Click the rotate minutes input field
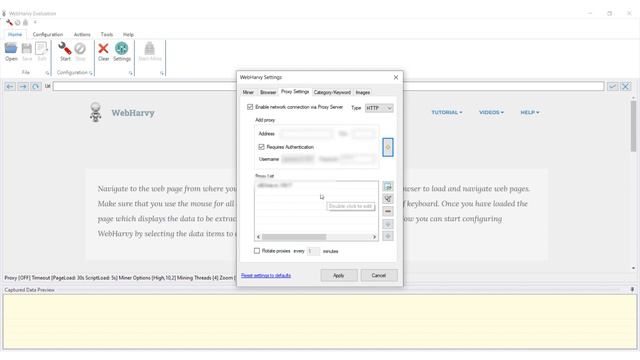 click(313, 251)
